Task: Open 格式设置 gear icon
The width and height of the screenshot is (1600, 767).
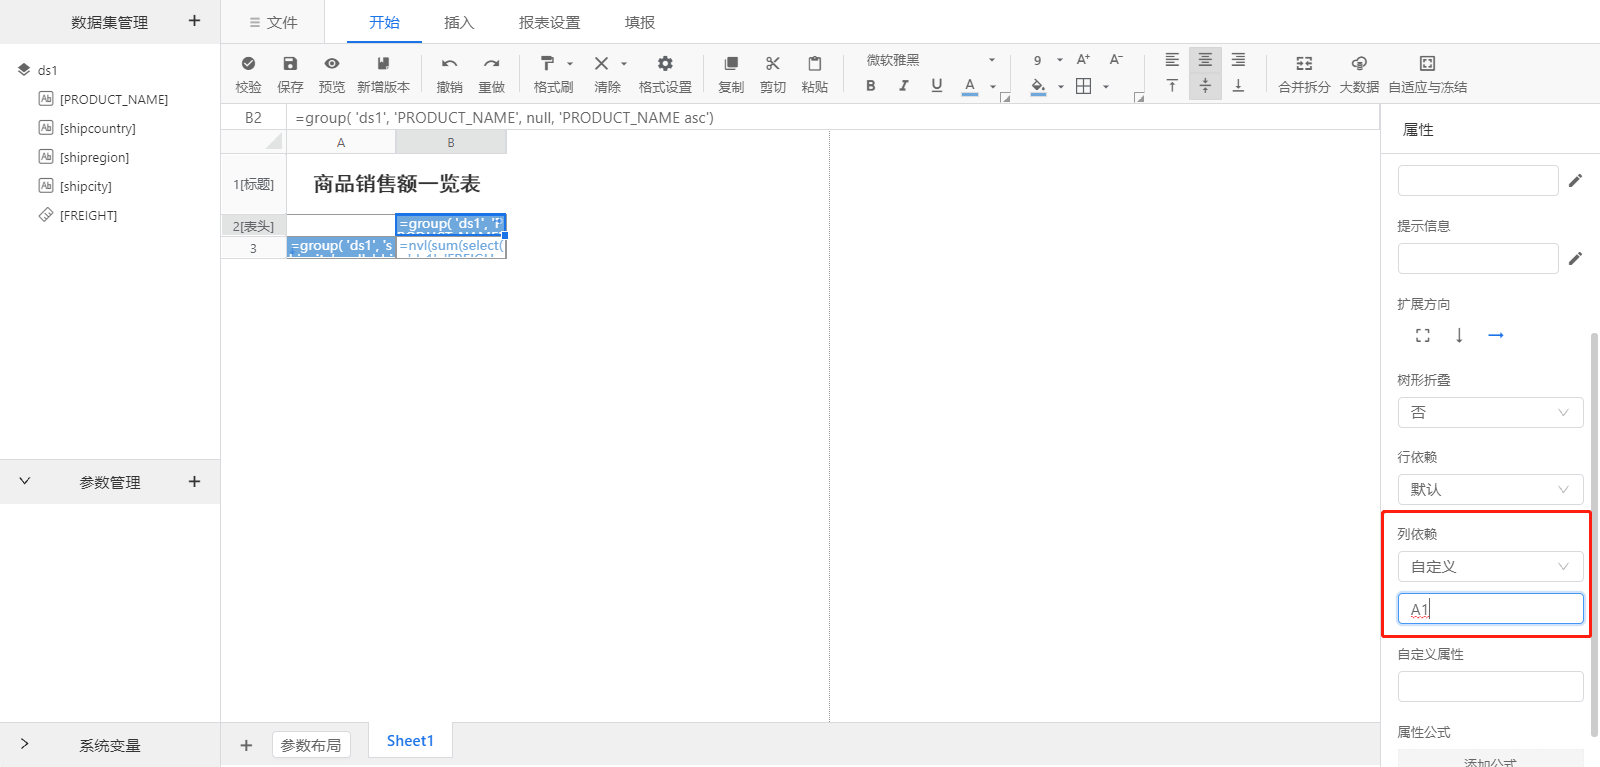Action: click(665, 63)
